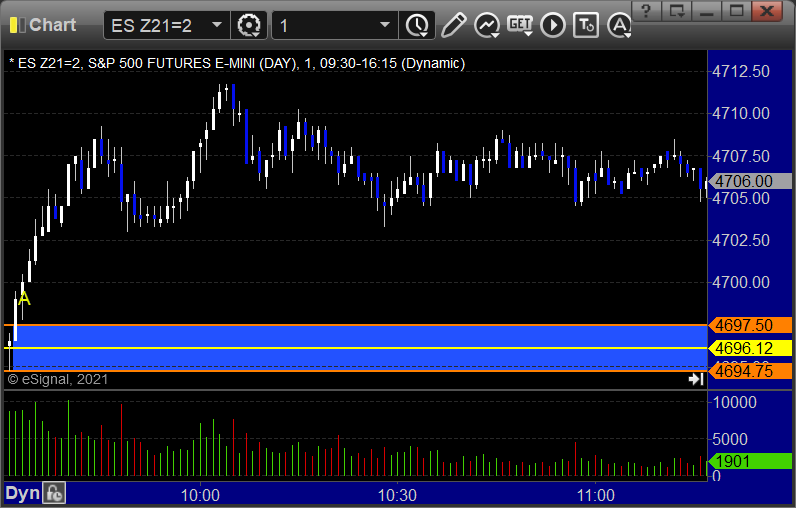Click the 4696.12 yellow price label

coord(750,348)
